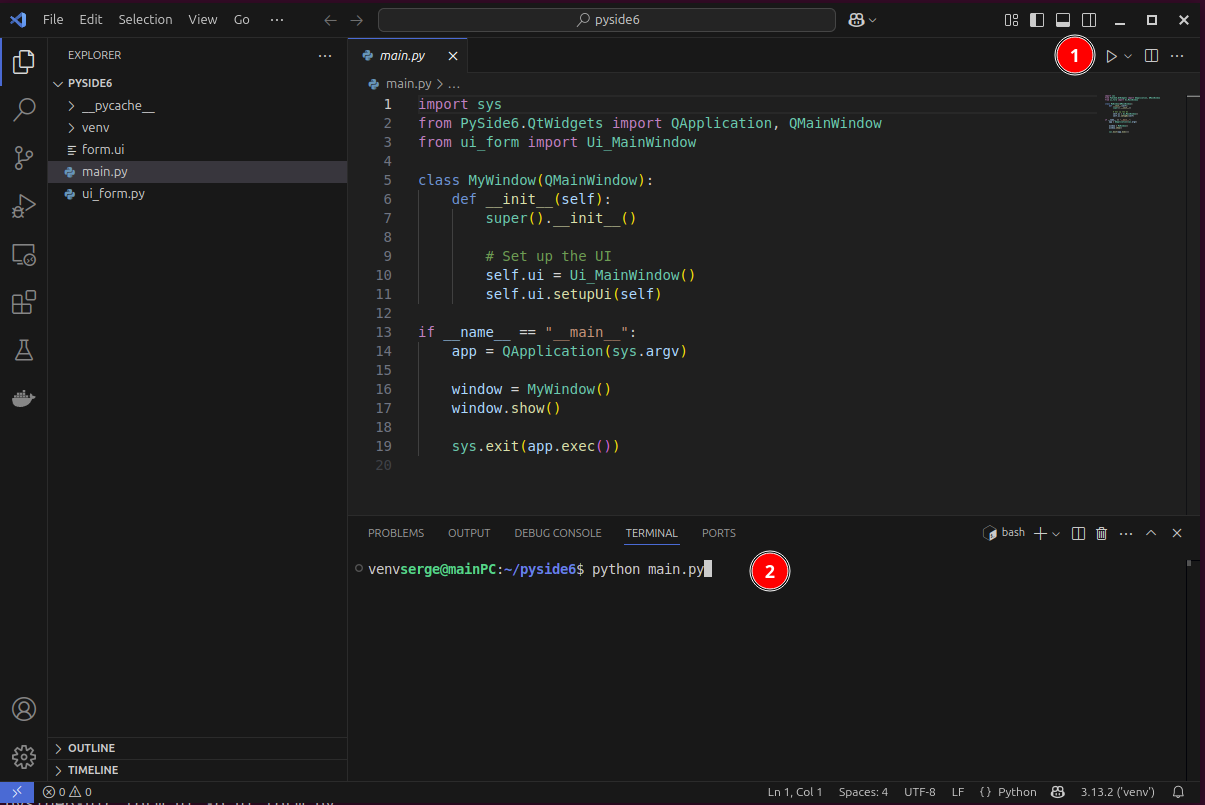Screen dimensions: 1205x805
Task: Toggle the primary side bar visibility
Action: tap(1037, 20)
